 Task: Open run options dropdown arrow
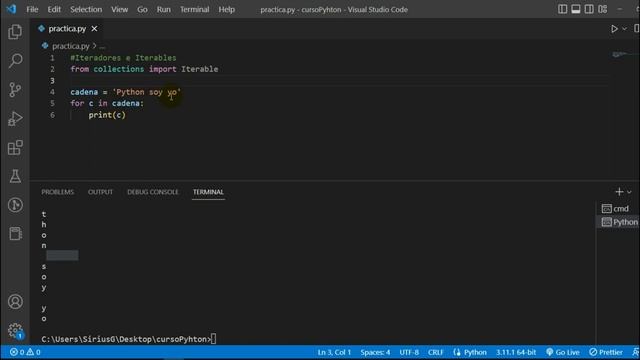(x=624, y=29)
